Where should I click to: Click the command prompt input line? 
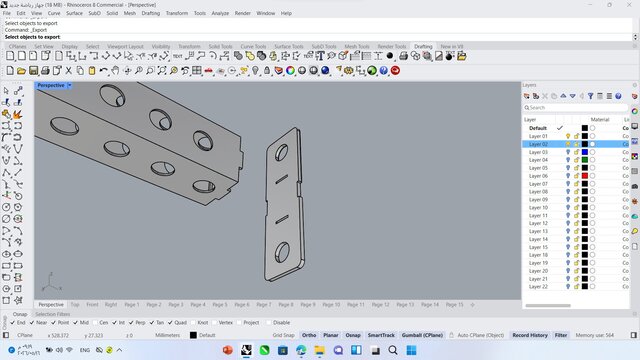(318, 37)
